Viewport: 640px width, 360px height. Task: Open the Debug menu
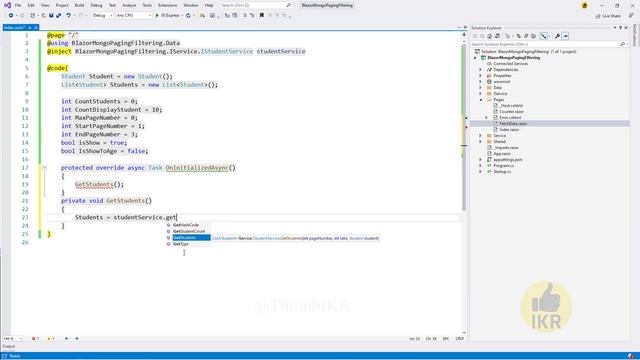point(96,5)
